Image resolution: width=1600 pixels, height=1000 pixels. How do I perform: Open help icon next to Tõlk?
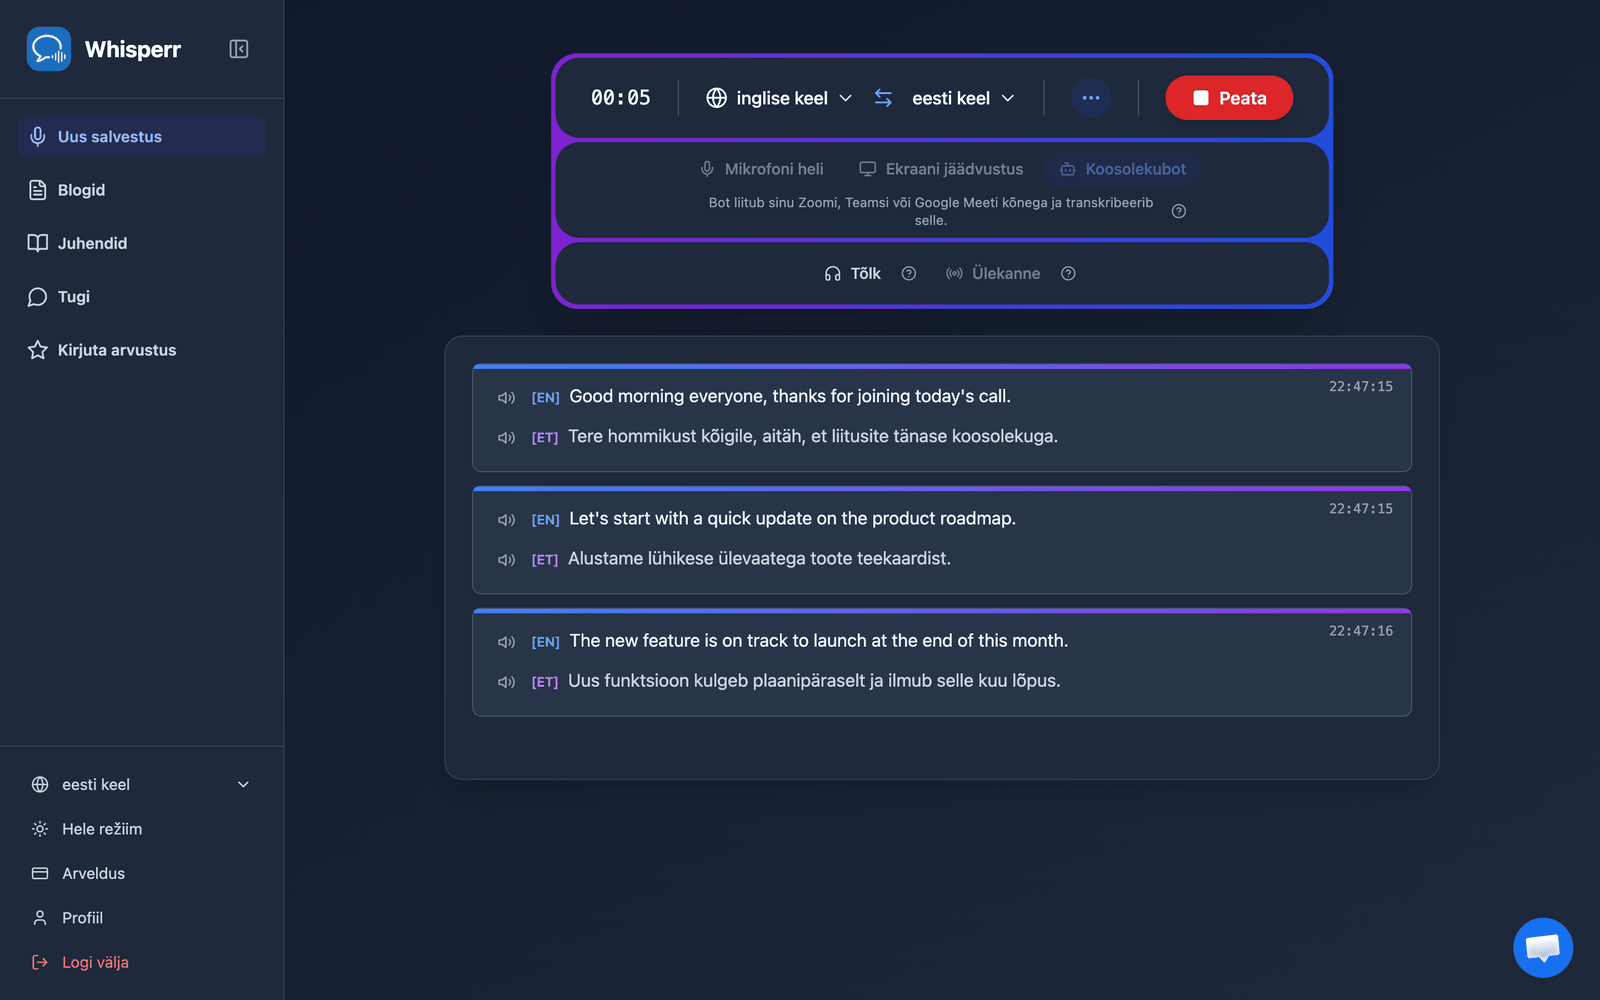coord(909,274)
